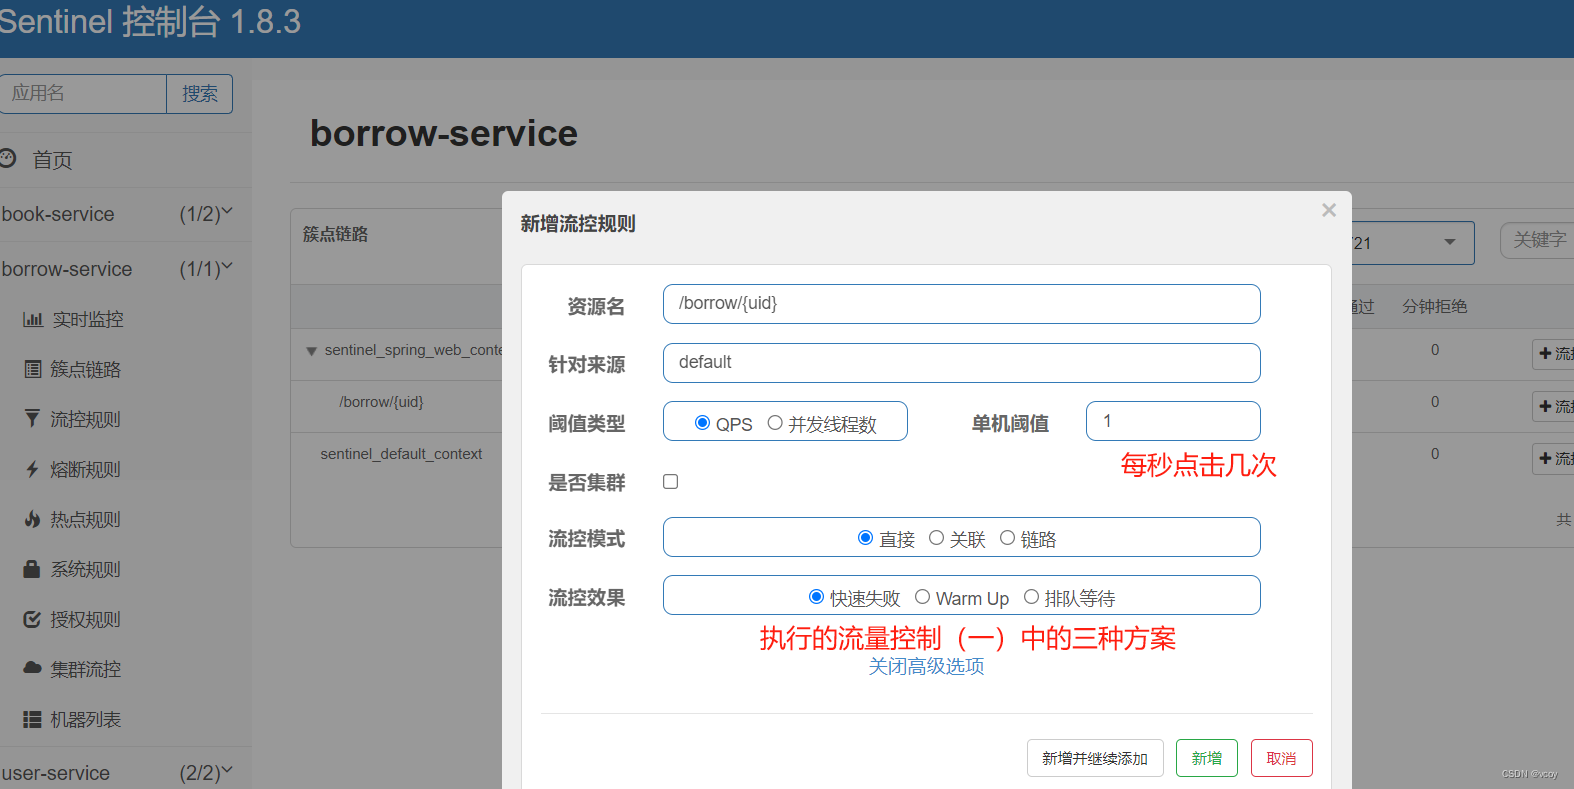Click 新增并继续添加 button

pyautogui.click(x=1095, y=758)
